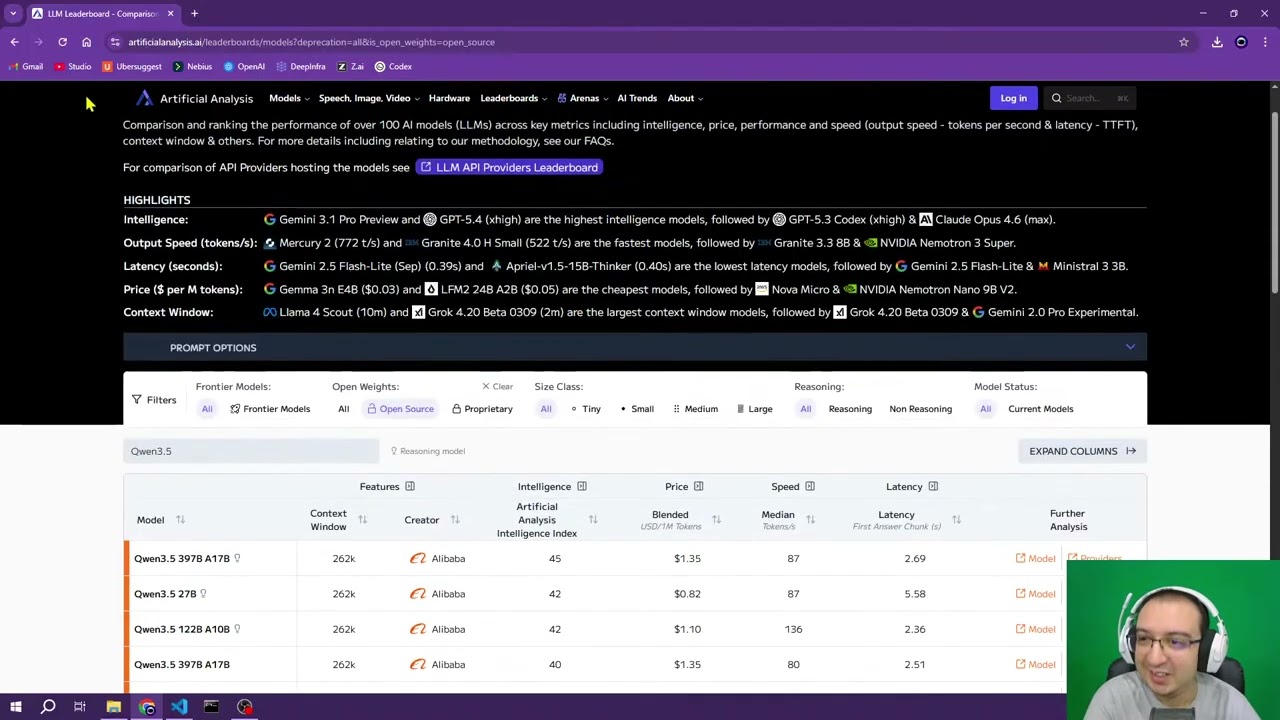Sort by Model column
1280x720 pixels.
click(180, 520)
